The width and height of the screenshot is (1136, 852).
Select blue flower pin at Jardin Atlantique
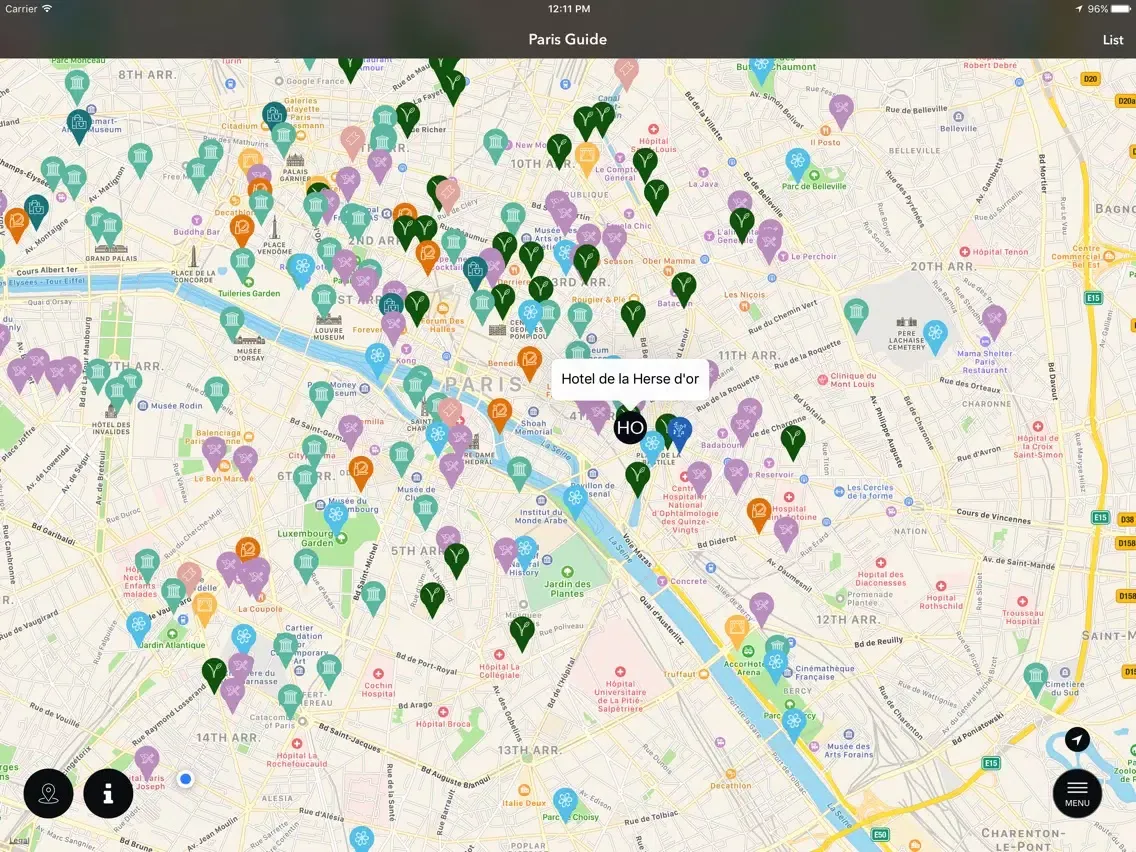point(138,625)
